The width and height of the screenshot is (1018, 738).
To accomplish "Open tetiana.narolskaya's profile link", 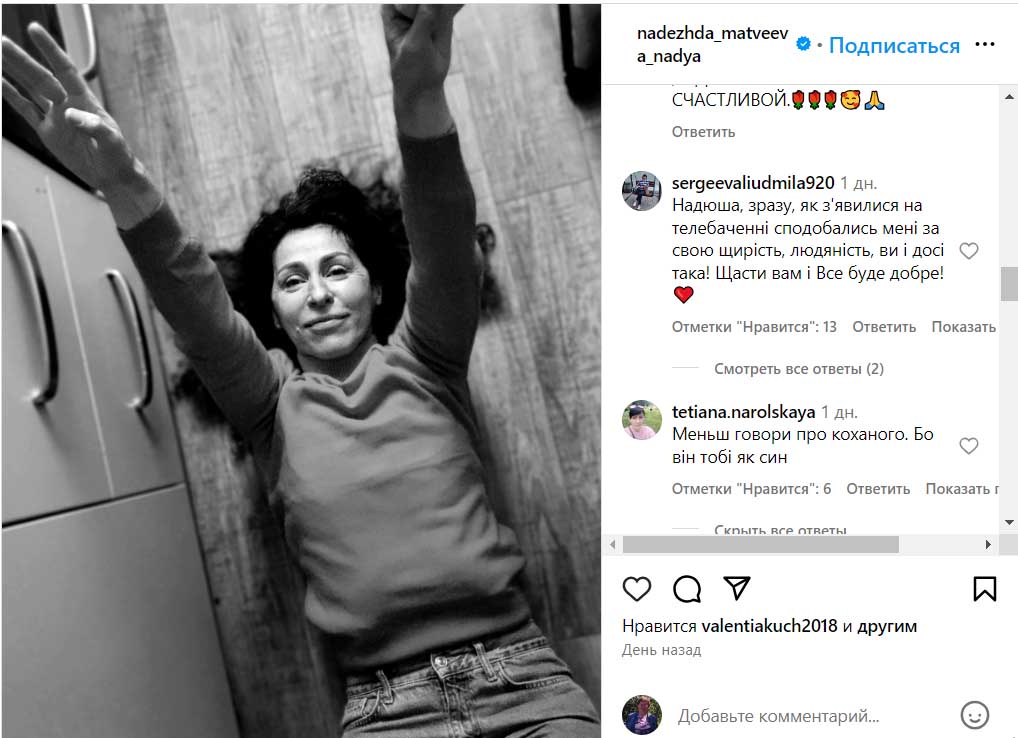I will pos(743,412).
